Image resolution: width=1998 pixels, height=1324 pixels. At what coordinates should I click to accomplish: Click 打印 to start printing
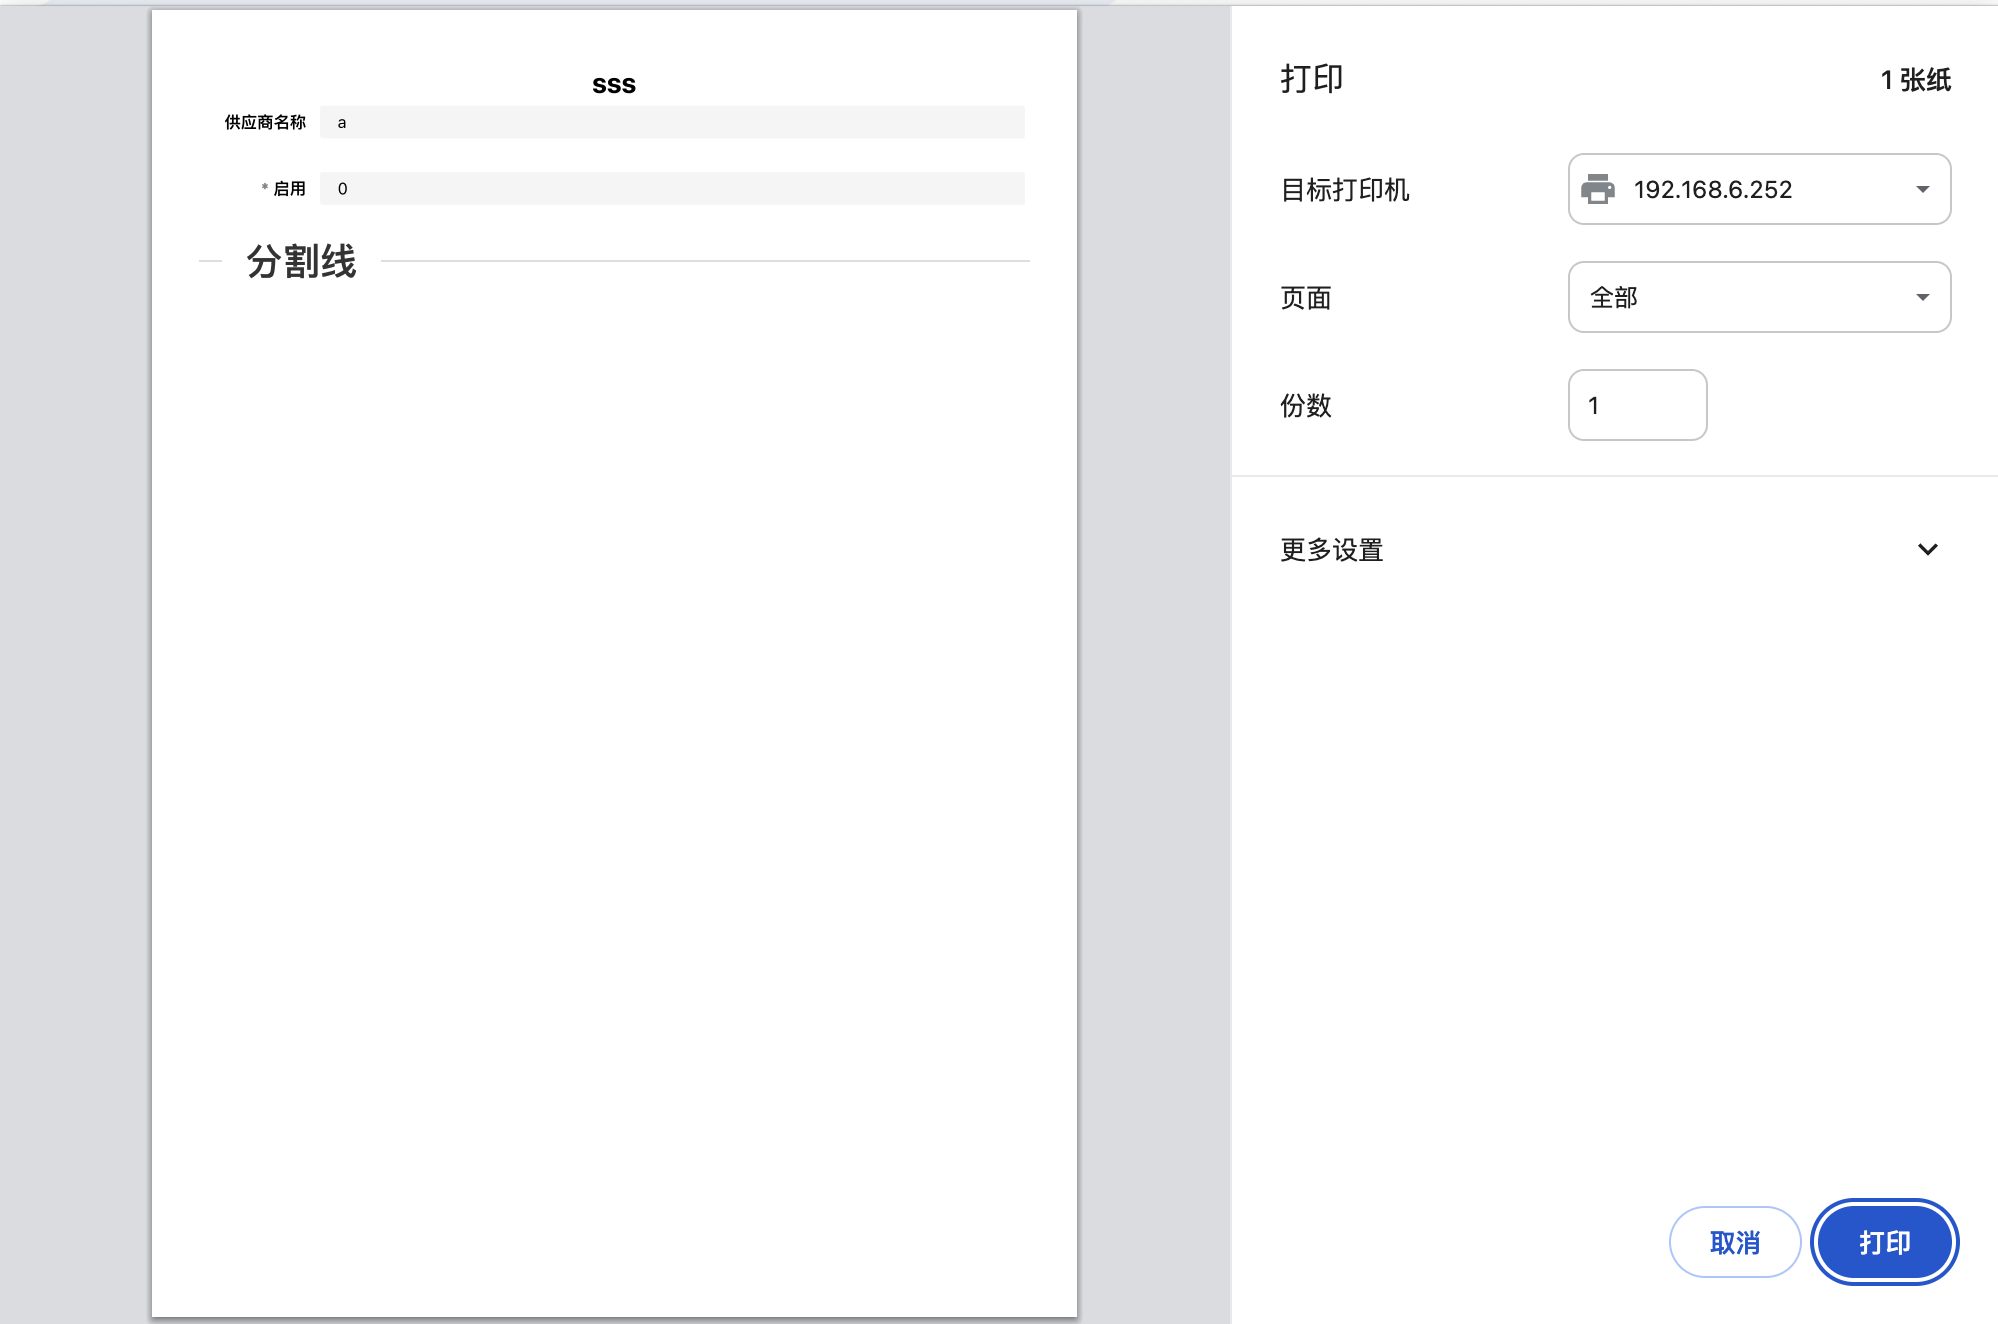(1883, 1241)
